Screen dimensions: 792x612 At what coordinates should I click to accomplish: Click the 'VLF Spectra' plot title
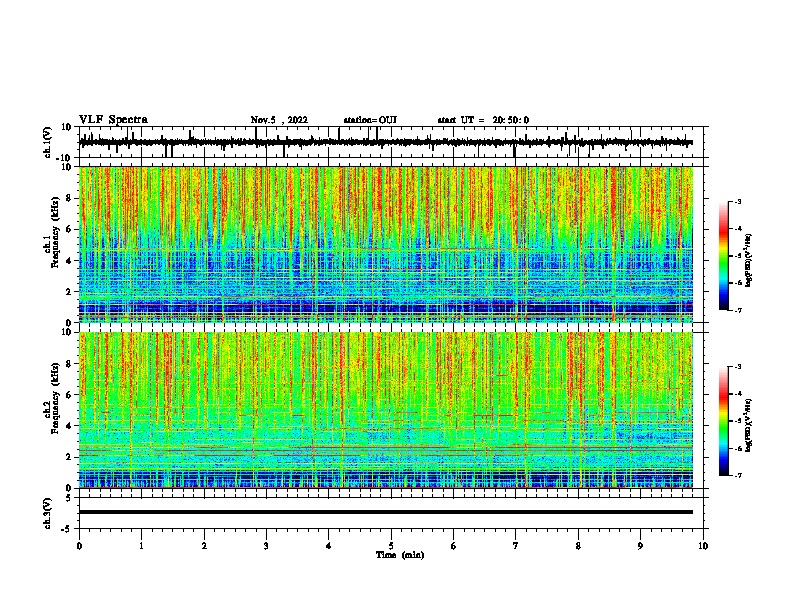pos(113,120)
